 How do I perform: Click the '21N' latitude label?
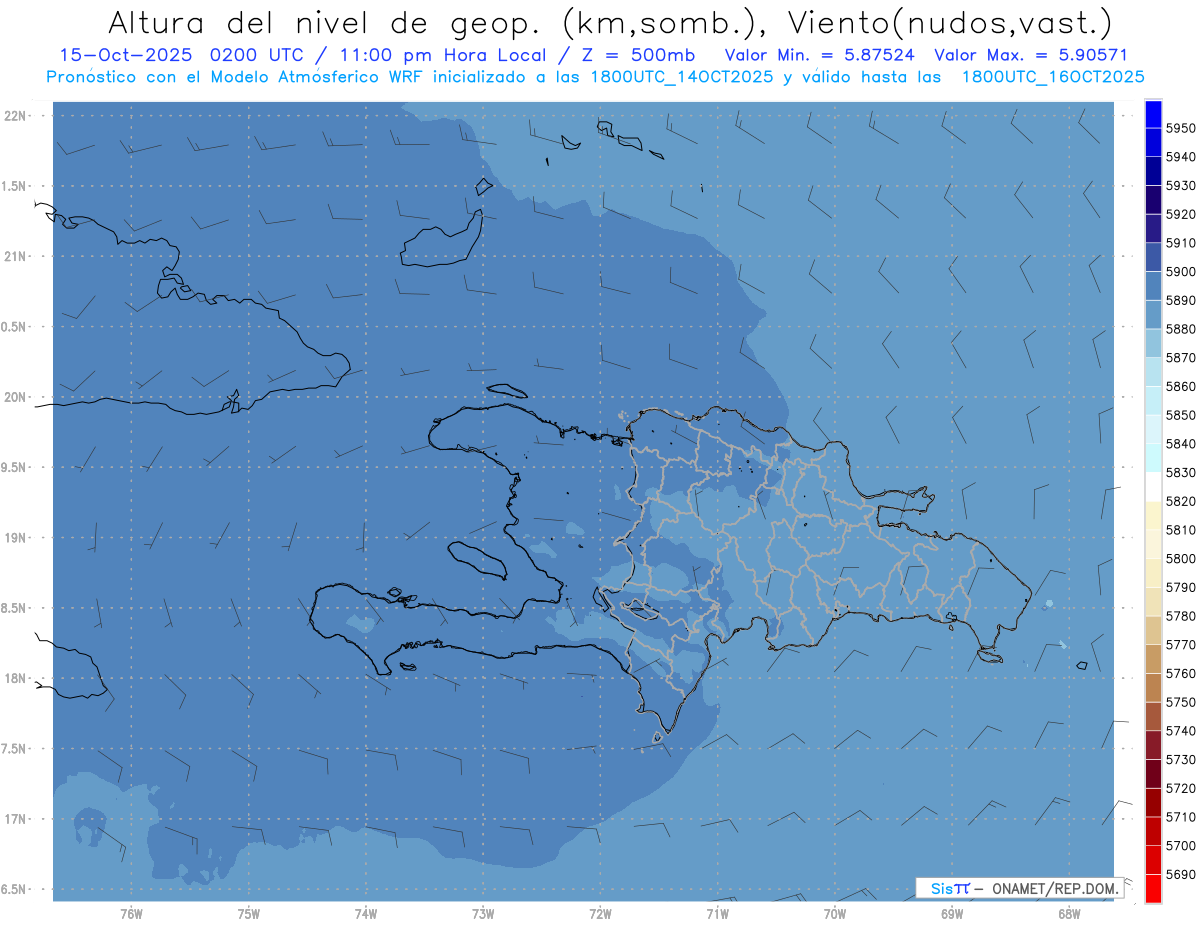pyautogui.click(x=15, y=257)
